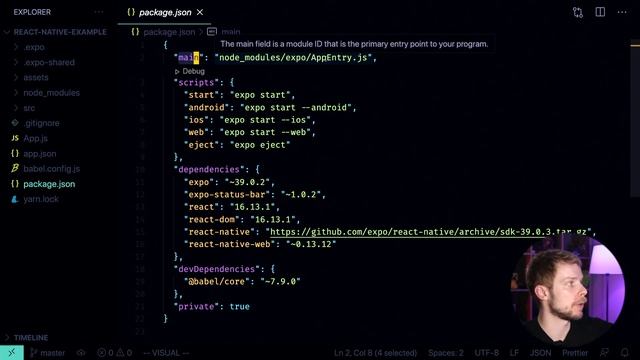Select the package.json editor tab
This screenshot has height=360, width=640.
[164, 13]
